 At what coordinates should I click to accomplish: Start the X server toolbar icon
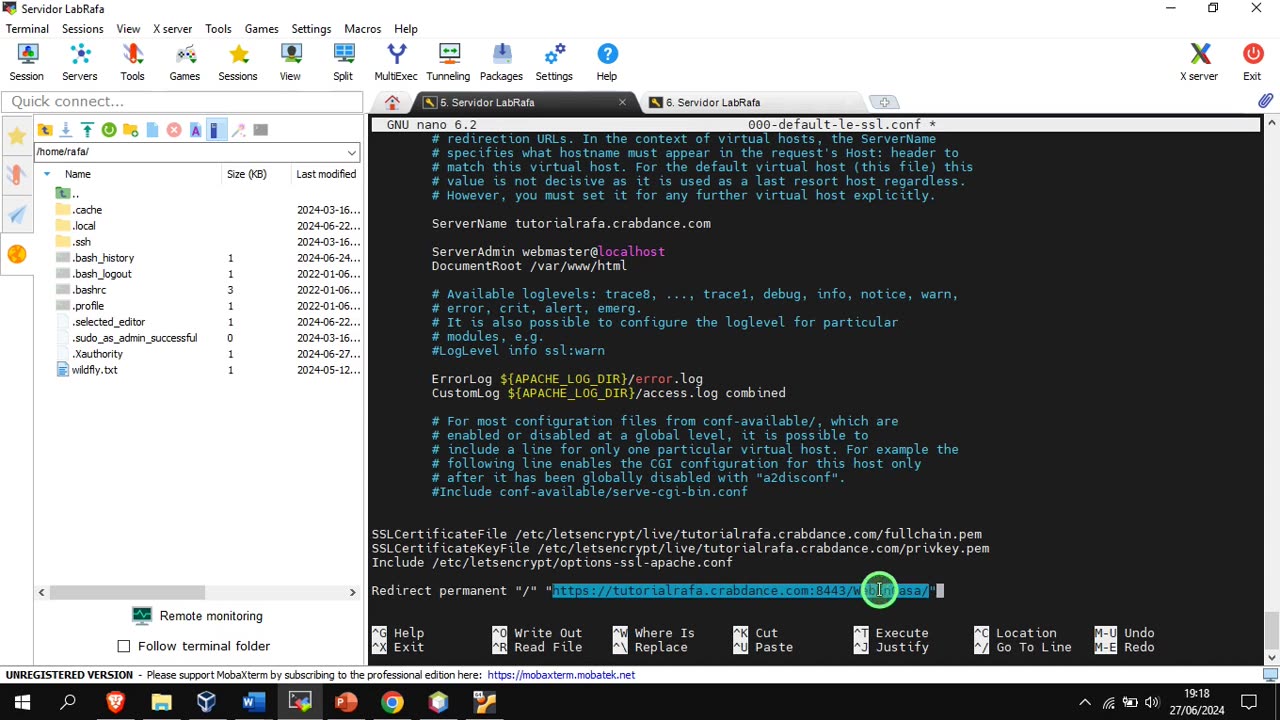1199,62
